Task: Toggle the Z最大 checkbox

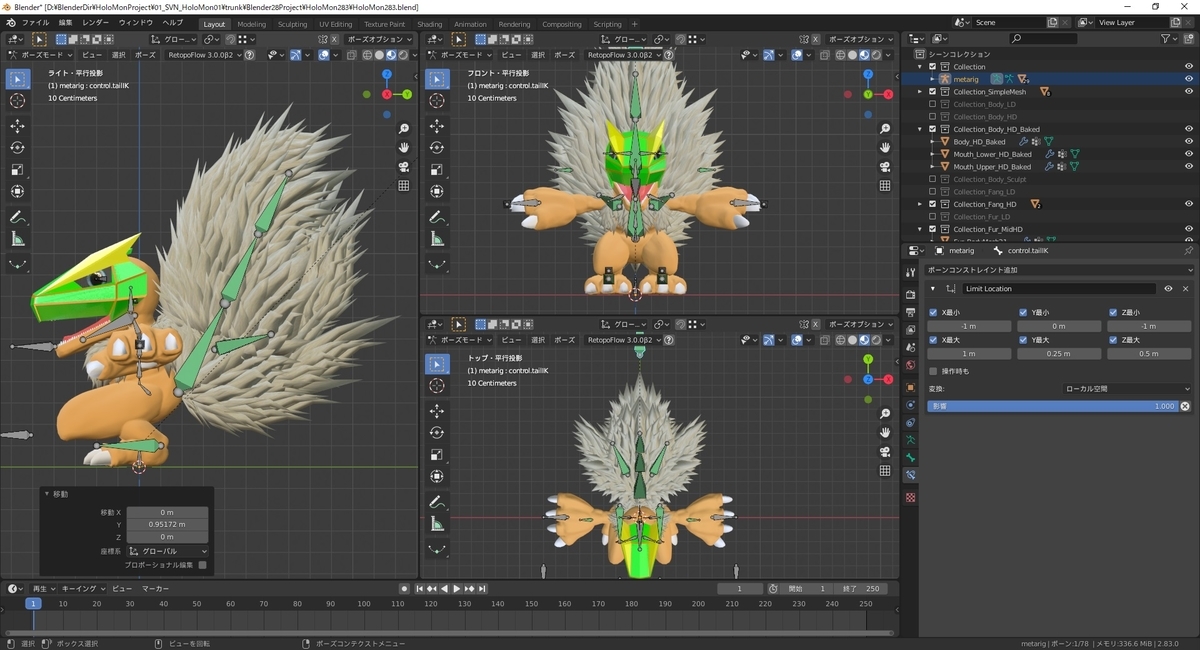Action: tap(1113, 340)
